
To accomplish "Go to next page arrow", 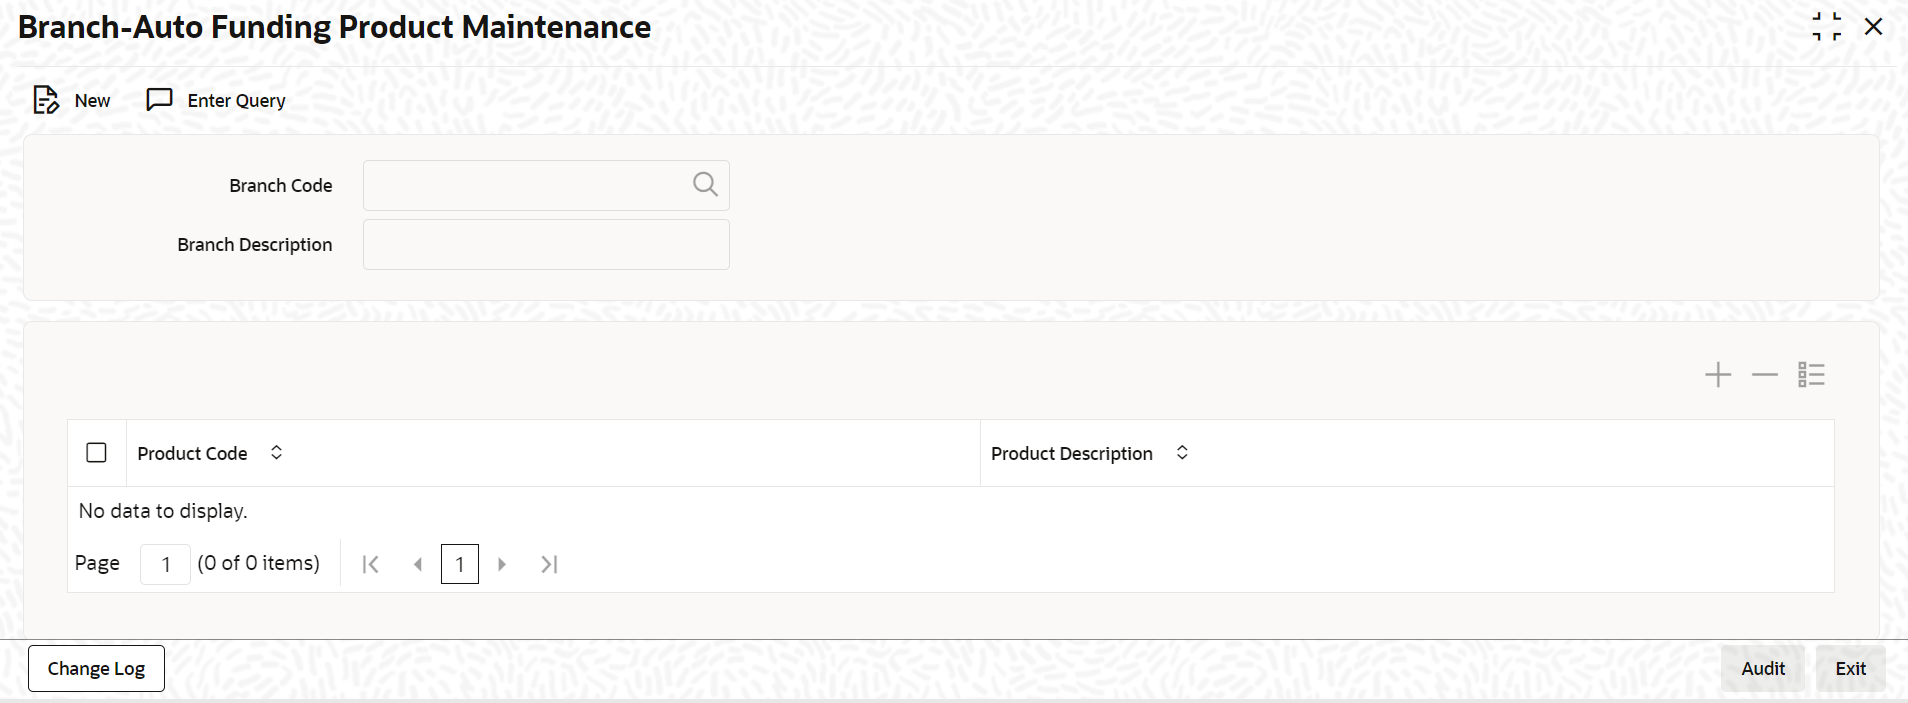I will pos(502,564).
